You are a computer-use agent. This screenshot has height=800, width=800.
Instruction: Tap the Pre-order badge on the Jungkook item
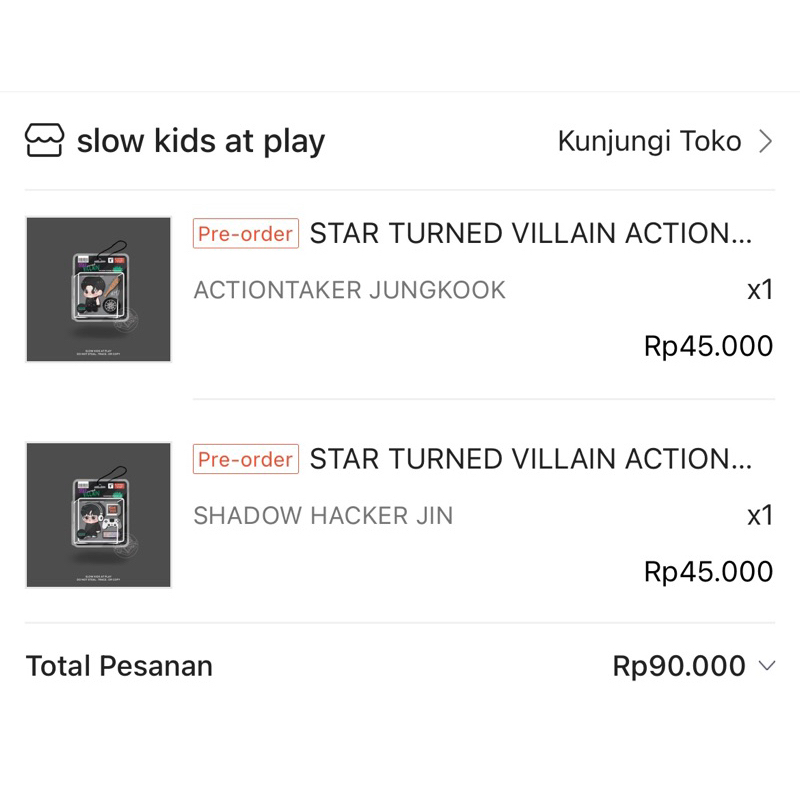[x=246, y=234]
